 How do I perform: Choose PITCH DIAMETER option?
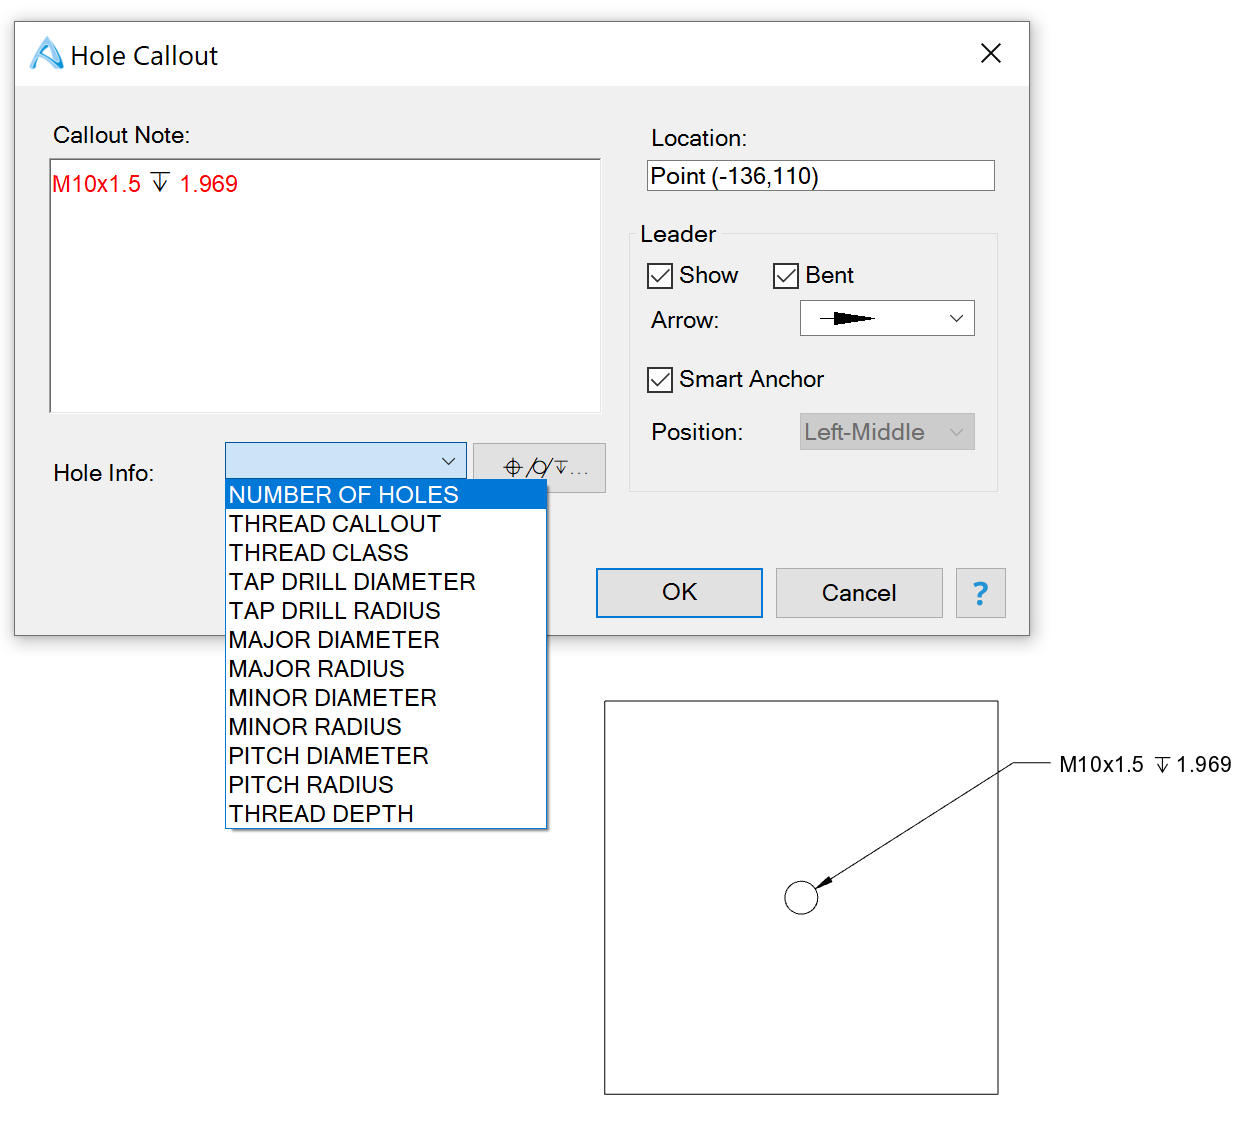[x=386, y=756]
